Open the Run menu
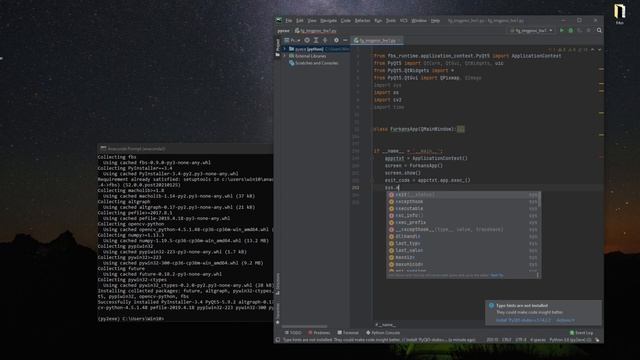This screenshot has height=360, width=640. pos(378,20)
